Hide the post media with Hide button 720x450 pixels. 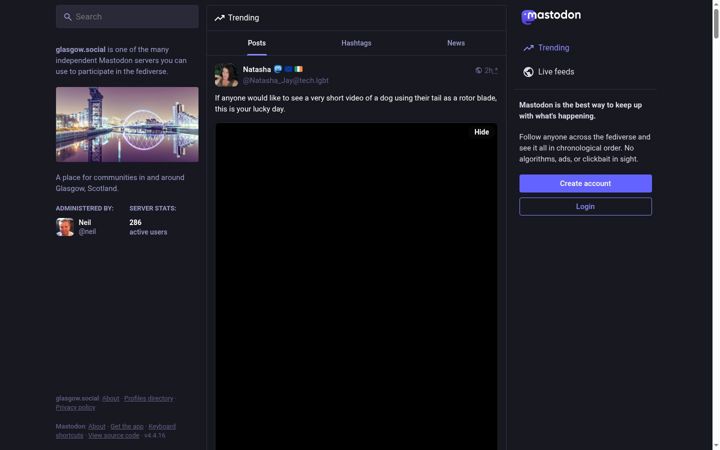tap(481, 132)
